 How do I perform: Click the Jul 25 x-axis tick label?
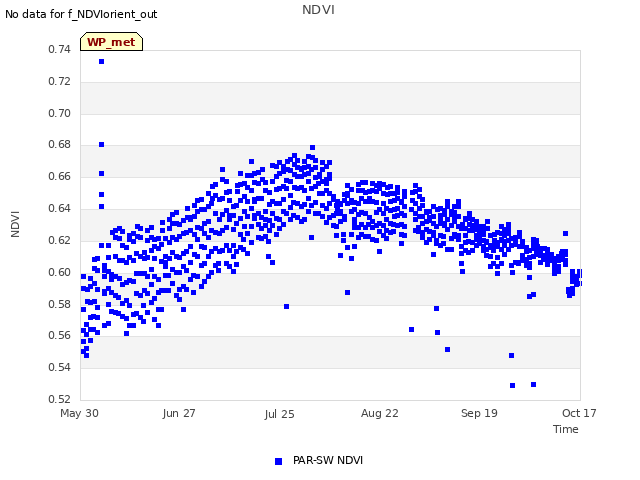279,414
